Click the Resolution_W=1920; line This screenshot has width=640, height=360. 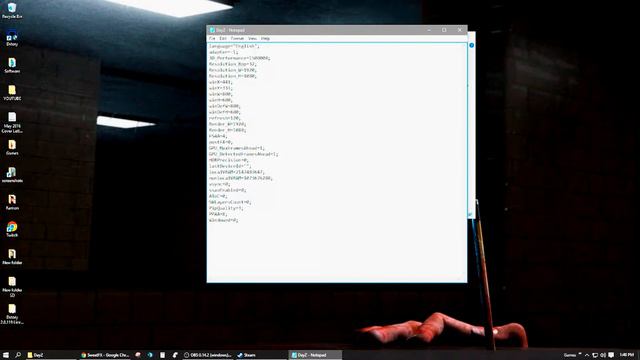232,70
